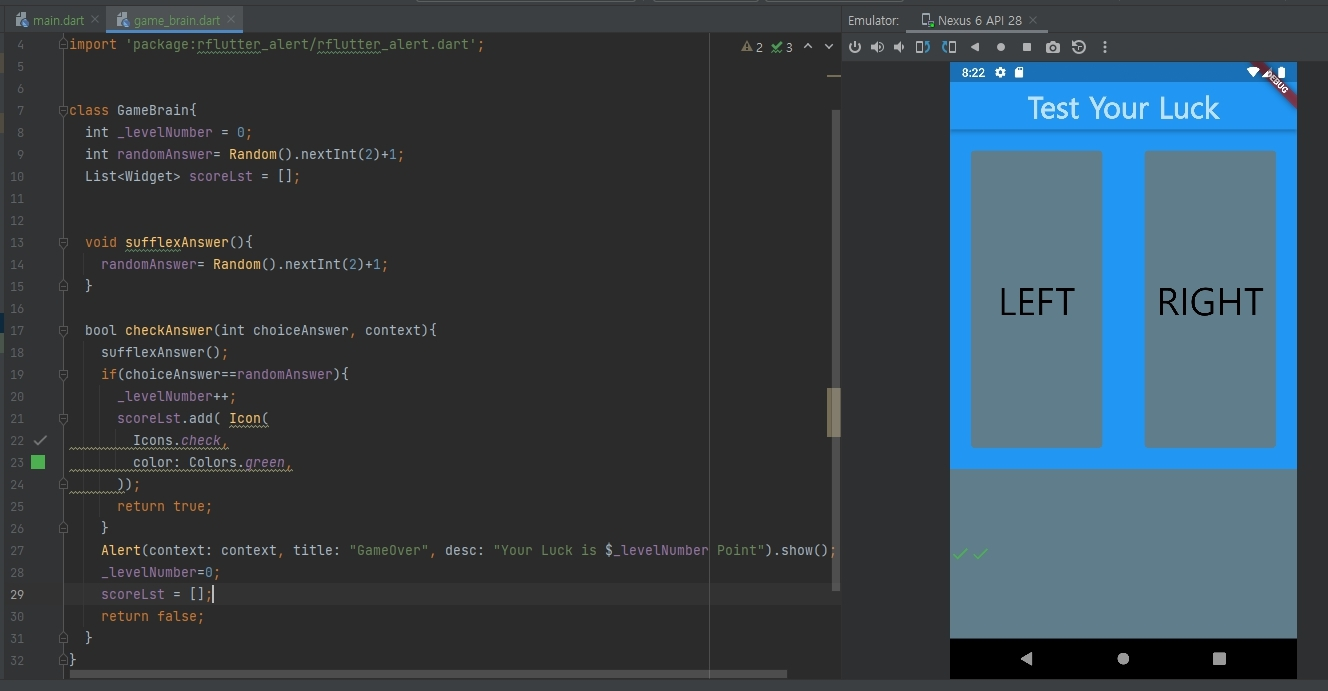Click the emulator toolbar Overview square

click(x=1027, y=47)
